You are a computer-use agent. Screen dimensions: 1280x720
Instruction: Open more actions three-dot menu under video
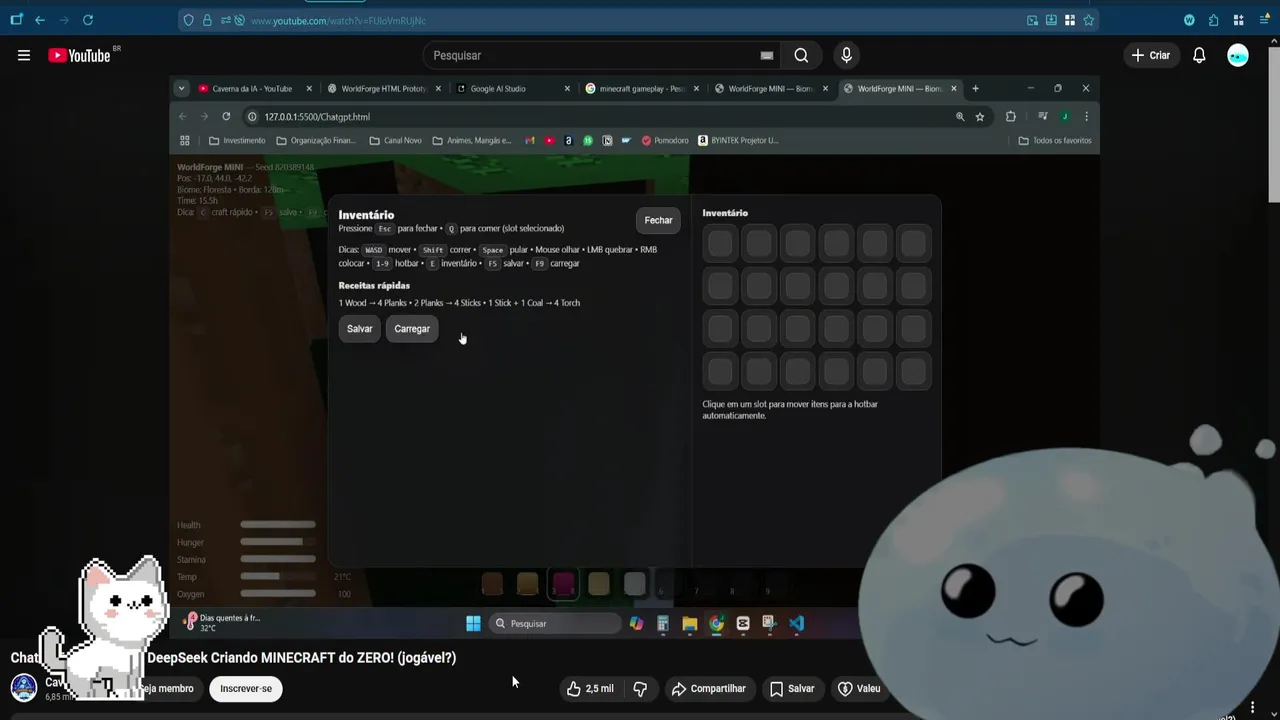tap(1252, 708)
